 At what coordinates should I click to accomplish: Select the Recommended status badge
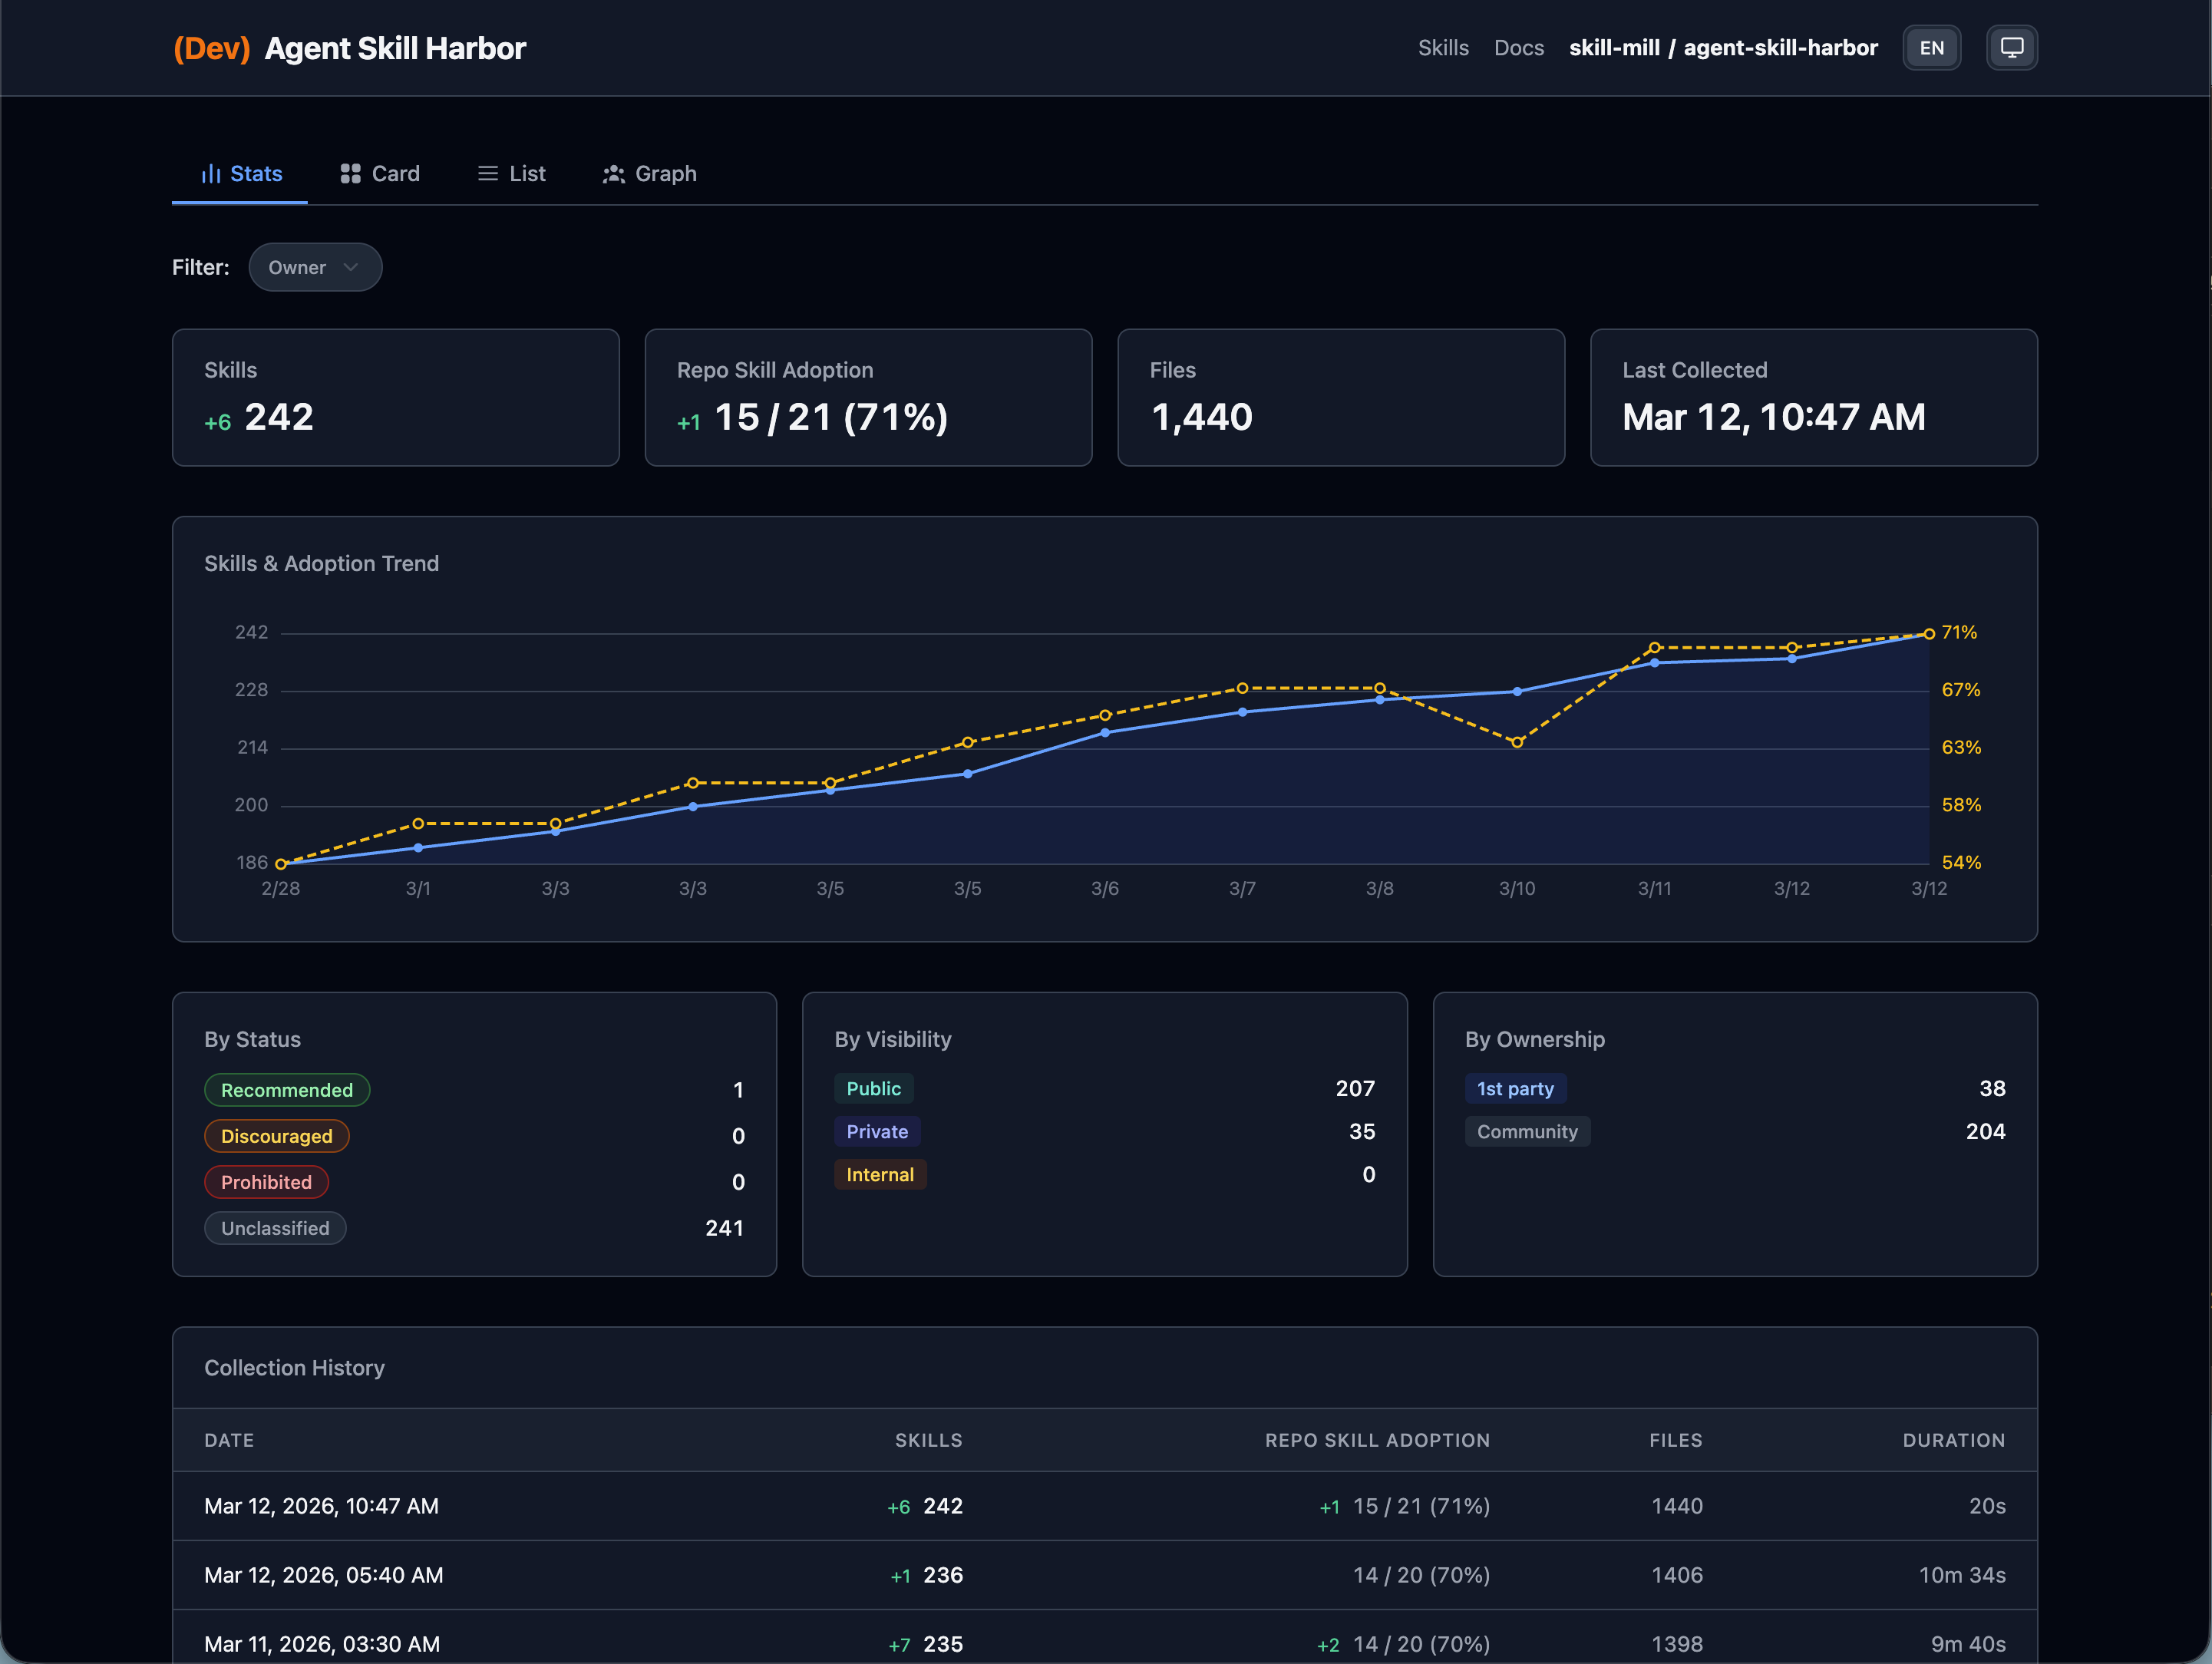[287, 1090]
